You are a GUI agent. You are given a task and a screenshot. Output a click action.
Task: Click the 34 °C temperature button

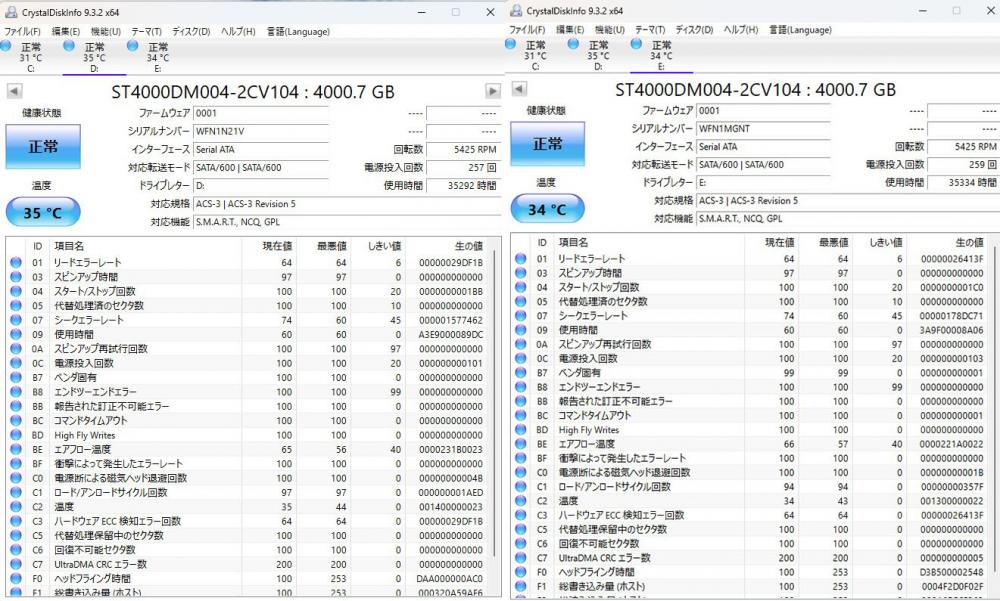point(547,209)
